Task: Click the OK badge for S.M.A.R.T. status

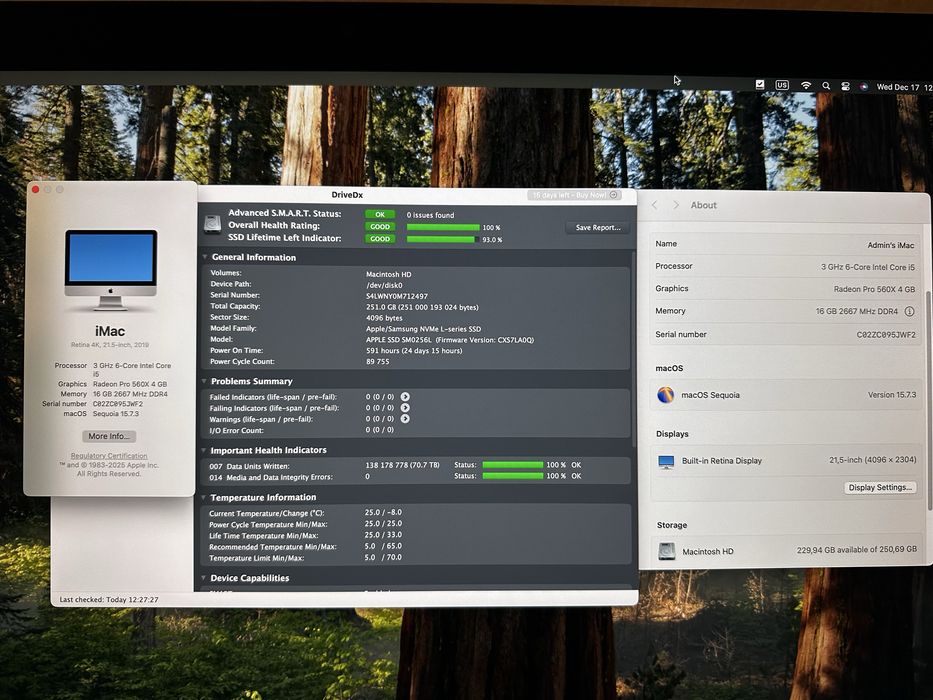Action: point(380,214)
